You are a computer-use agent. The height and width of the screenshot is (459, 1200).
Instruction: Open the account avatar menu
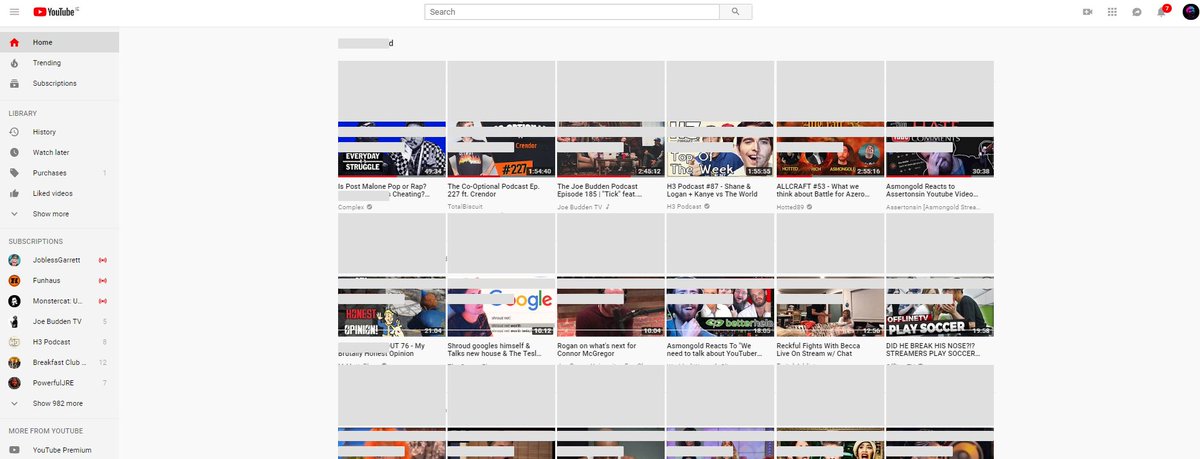[1188, 12]
